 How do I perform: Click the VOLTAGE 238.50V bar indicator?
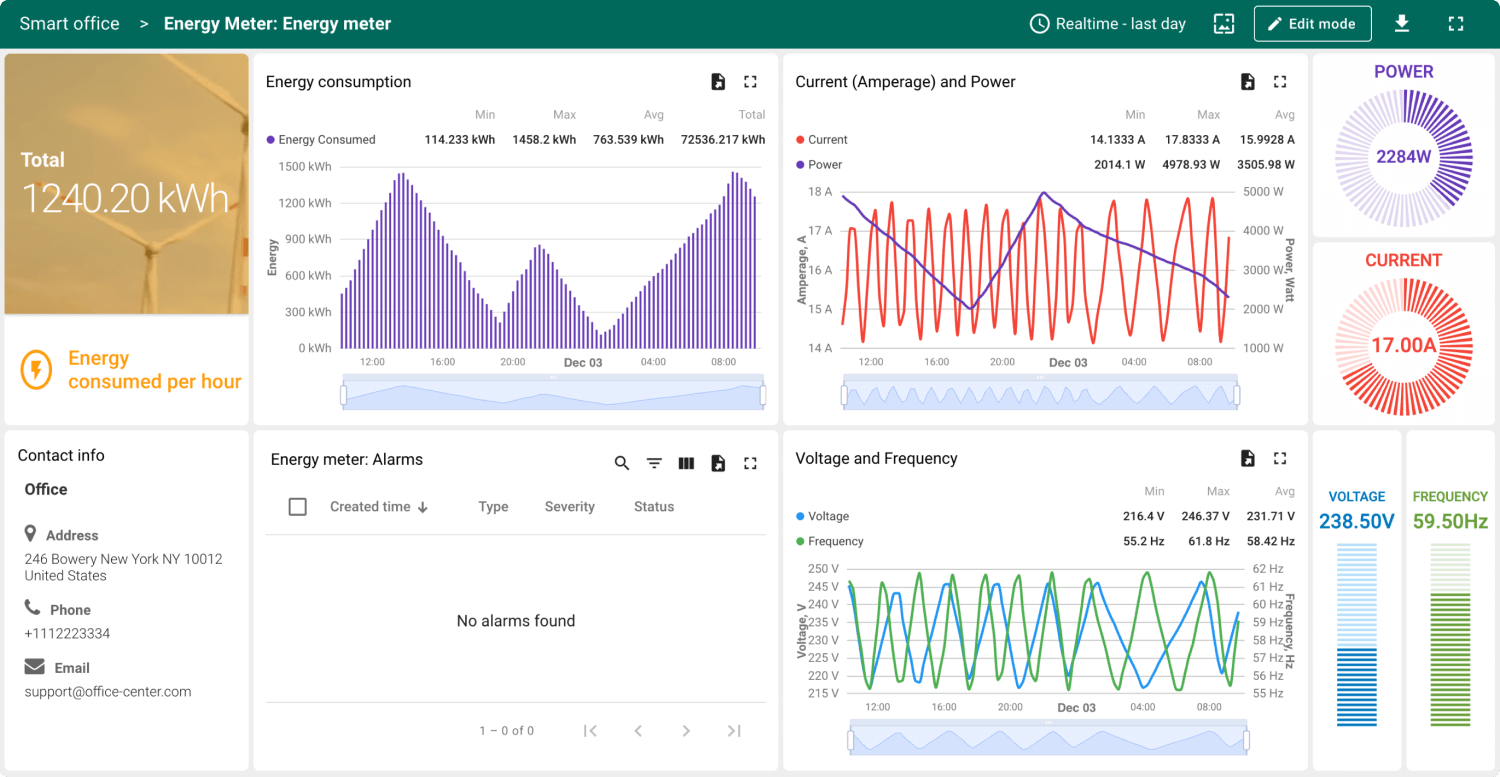coord(1357,635)
